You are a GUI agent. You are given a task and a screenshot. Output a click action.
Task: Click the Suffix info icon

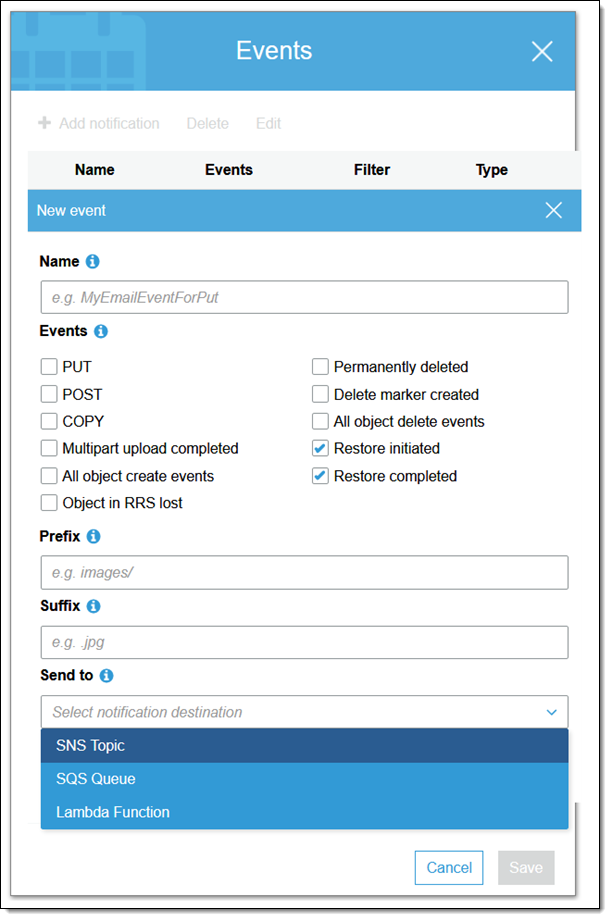(94, 606)
